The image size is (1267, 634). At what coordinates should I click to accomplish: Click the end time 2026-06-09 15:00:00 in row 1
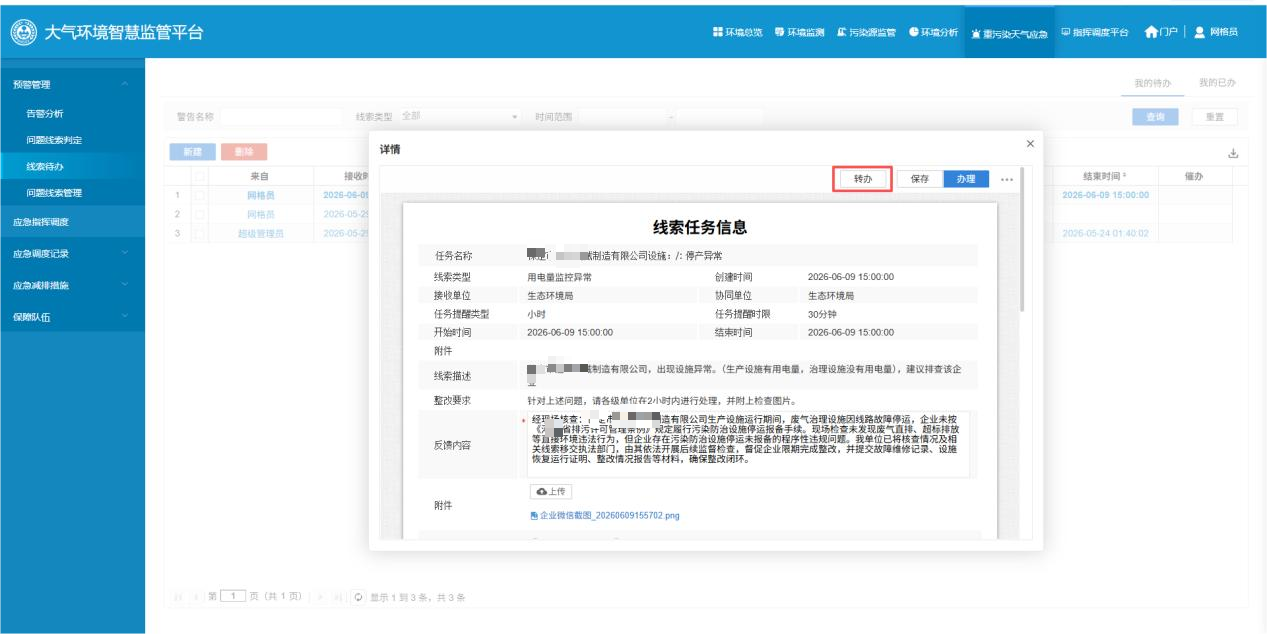pyautogui.click(x=1105, y=194)
